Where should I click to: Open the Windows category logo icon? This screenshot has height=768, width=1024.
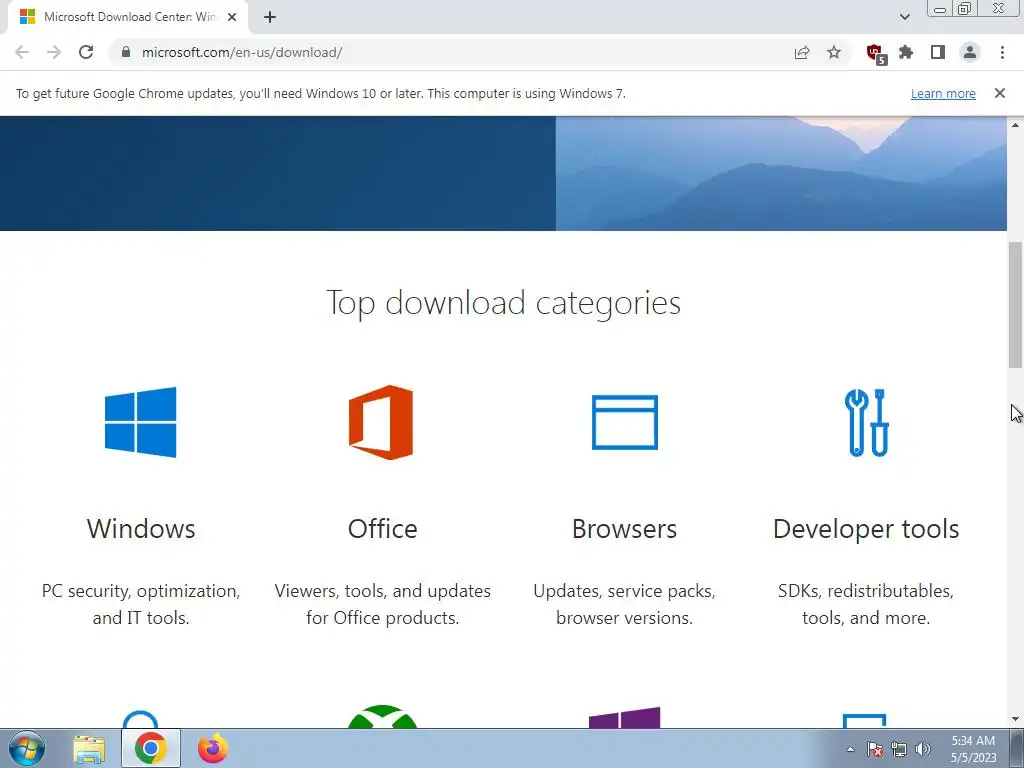[140, 422]
